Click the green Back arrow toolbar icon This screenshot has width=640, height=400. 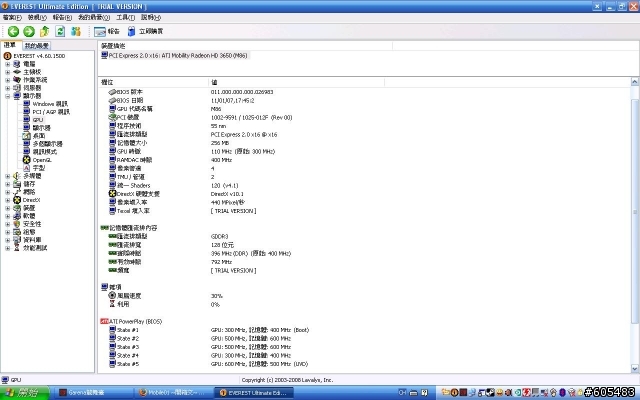pyautogui.click(x=13, y=31)
